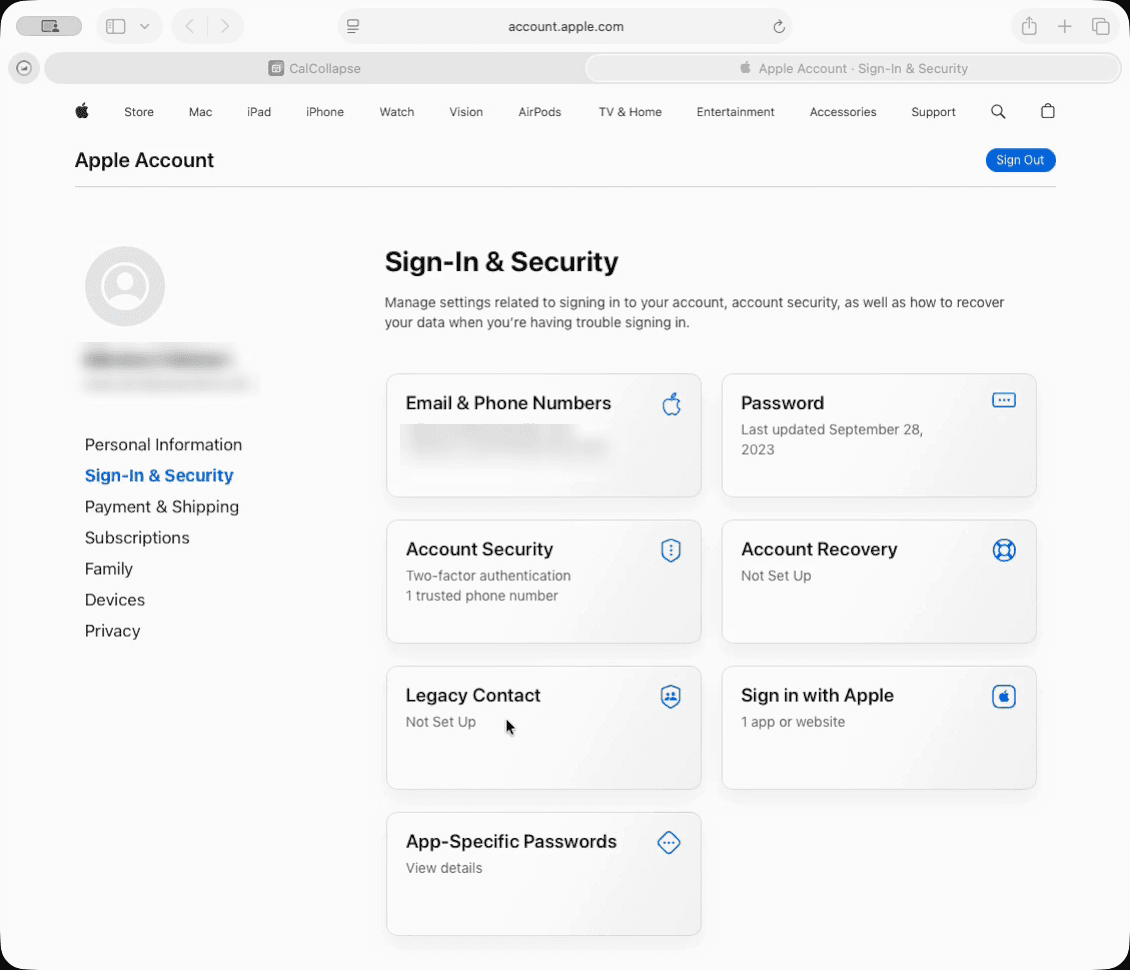Image resolution: width=1130 pixels, height=970 pixels.
Task: Open the Store menu
Action: point(139,112)
